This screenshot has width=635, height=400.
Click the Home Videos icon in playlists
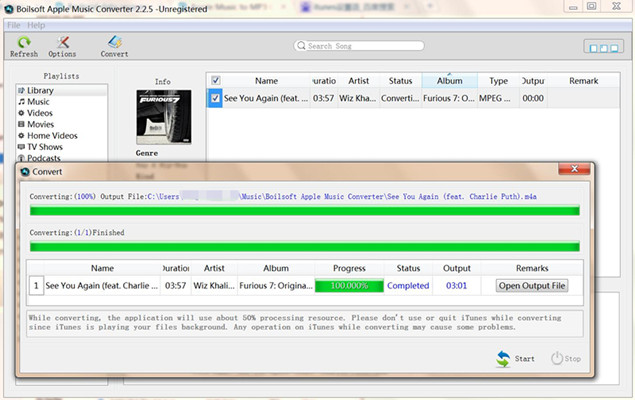[x=21, y=136]
